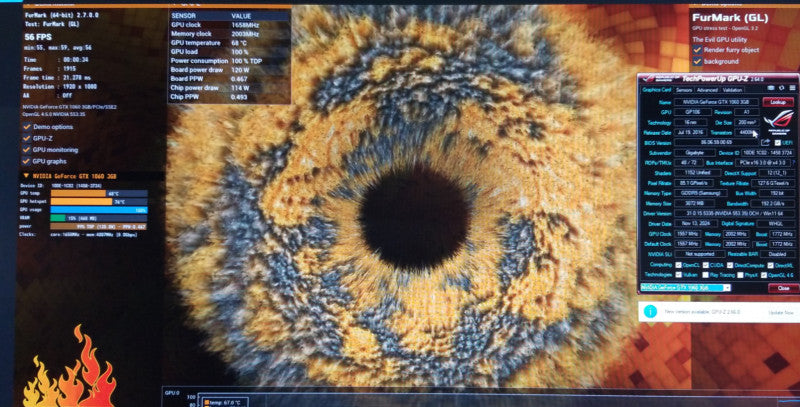Click Board power draw row in sensor table
Viewport: 800px width, 407px height.
point(230,70)
